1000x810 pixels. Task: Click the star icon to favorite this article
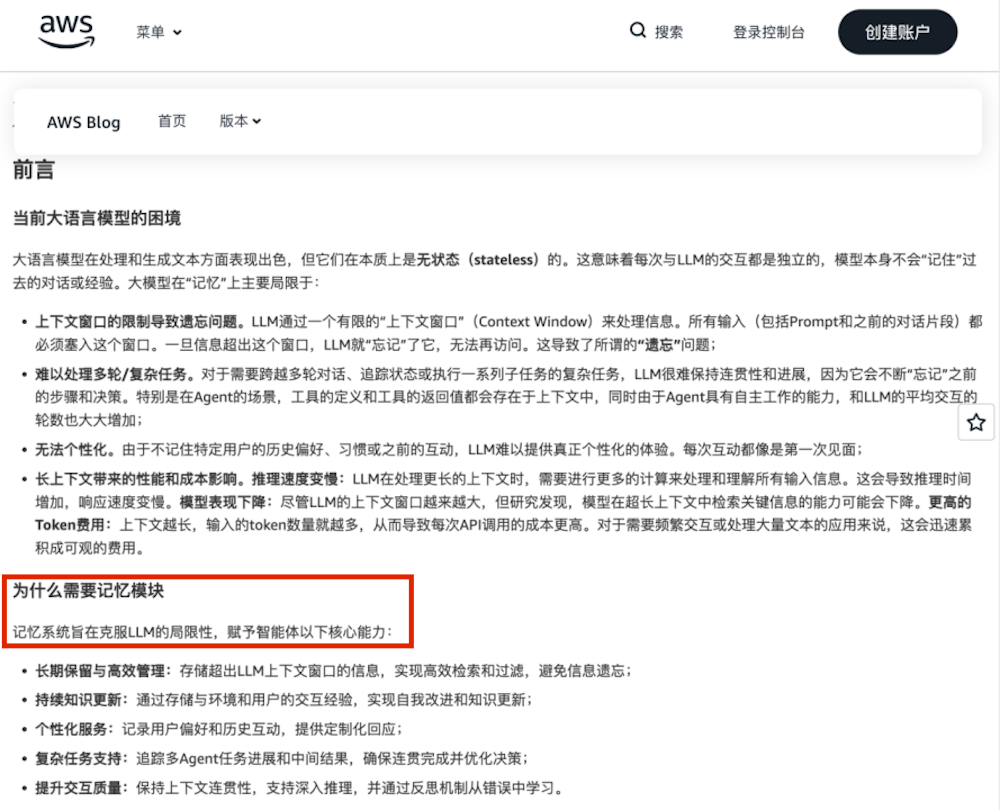click(976, 422)
